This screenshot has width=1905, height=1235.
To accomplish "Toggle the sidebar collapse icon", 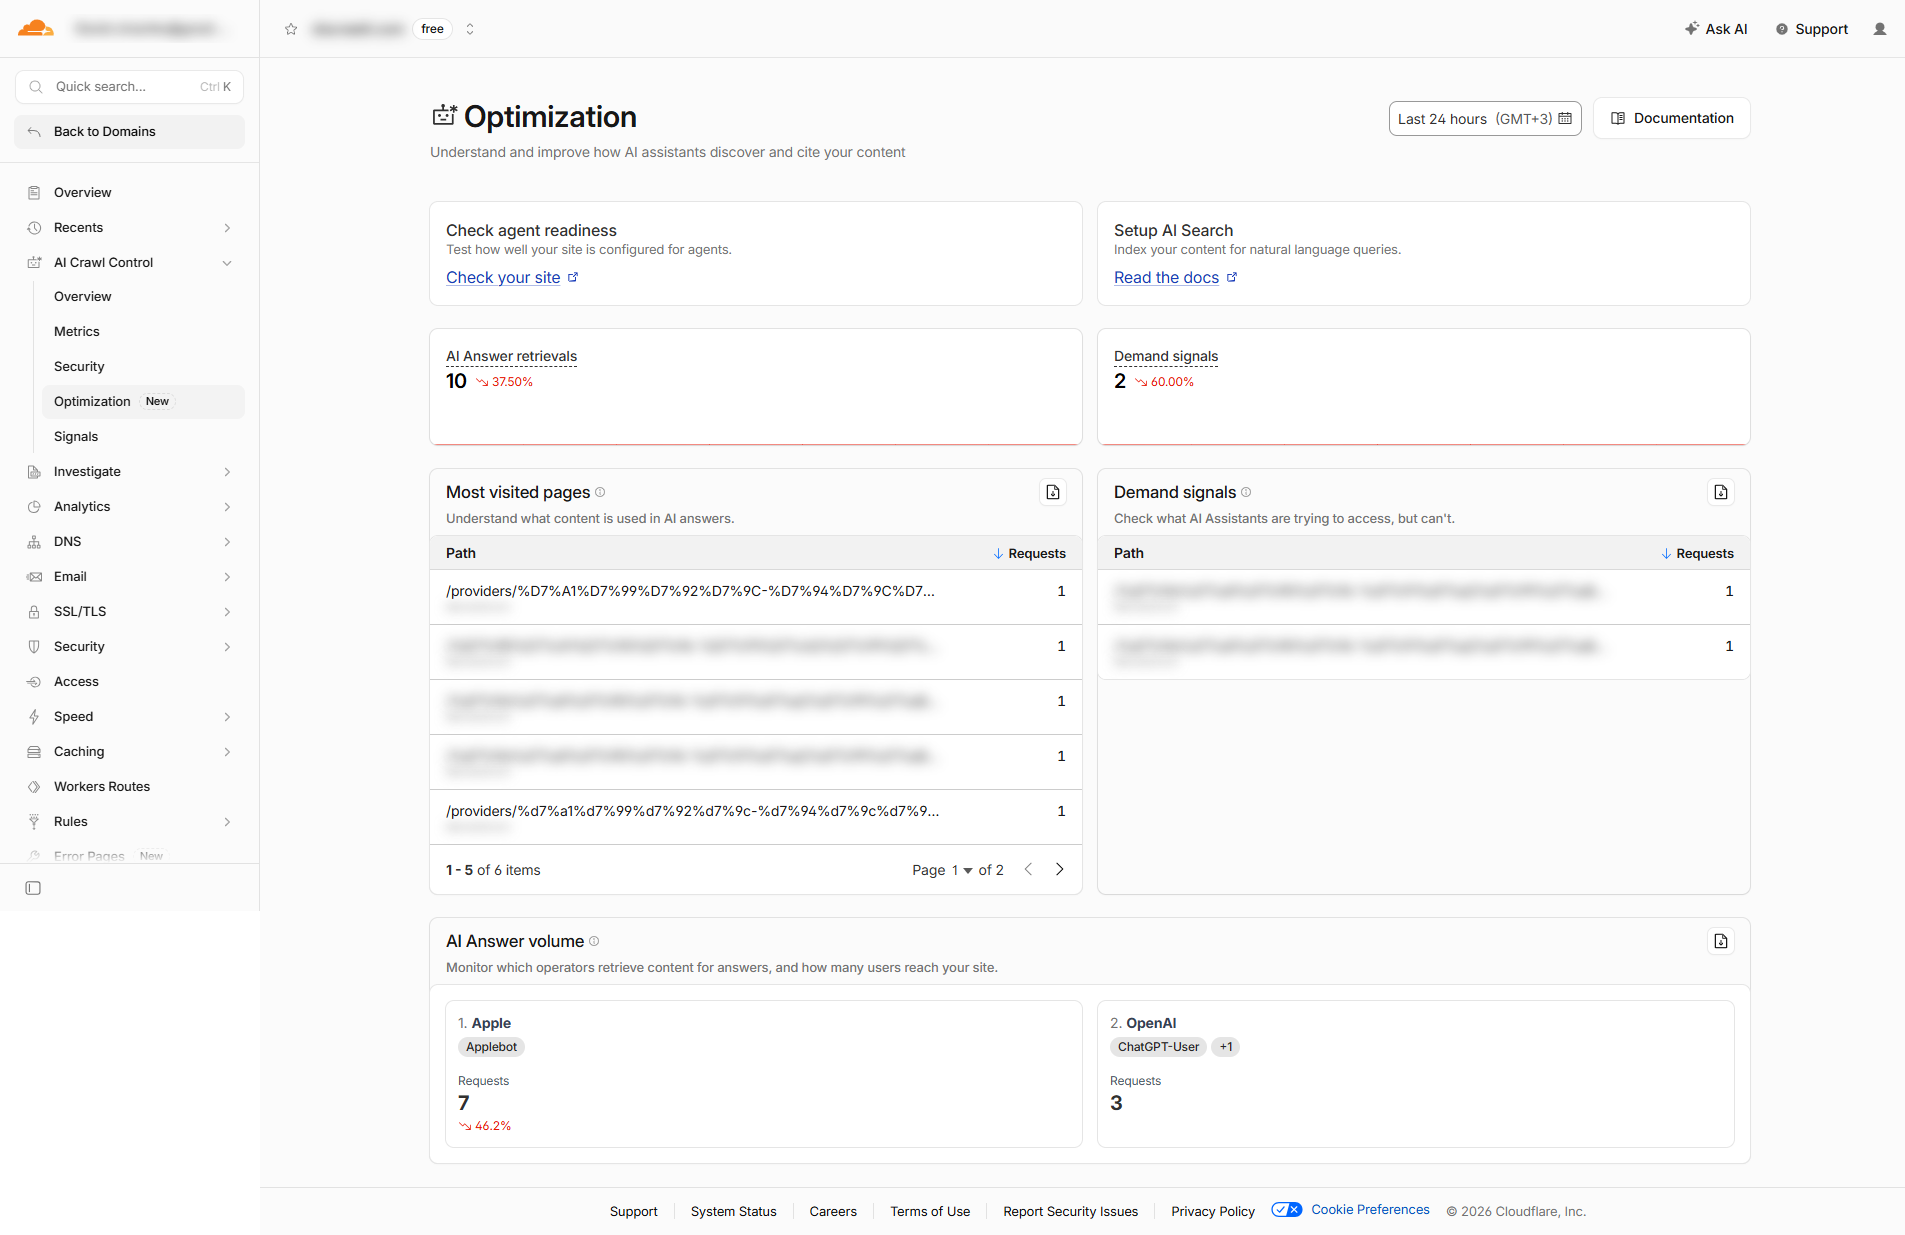I will [33, 888].
